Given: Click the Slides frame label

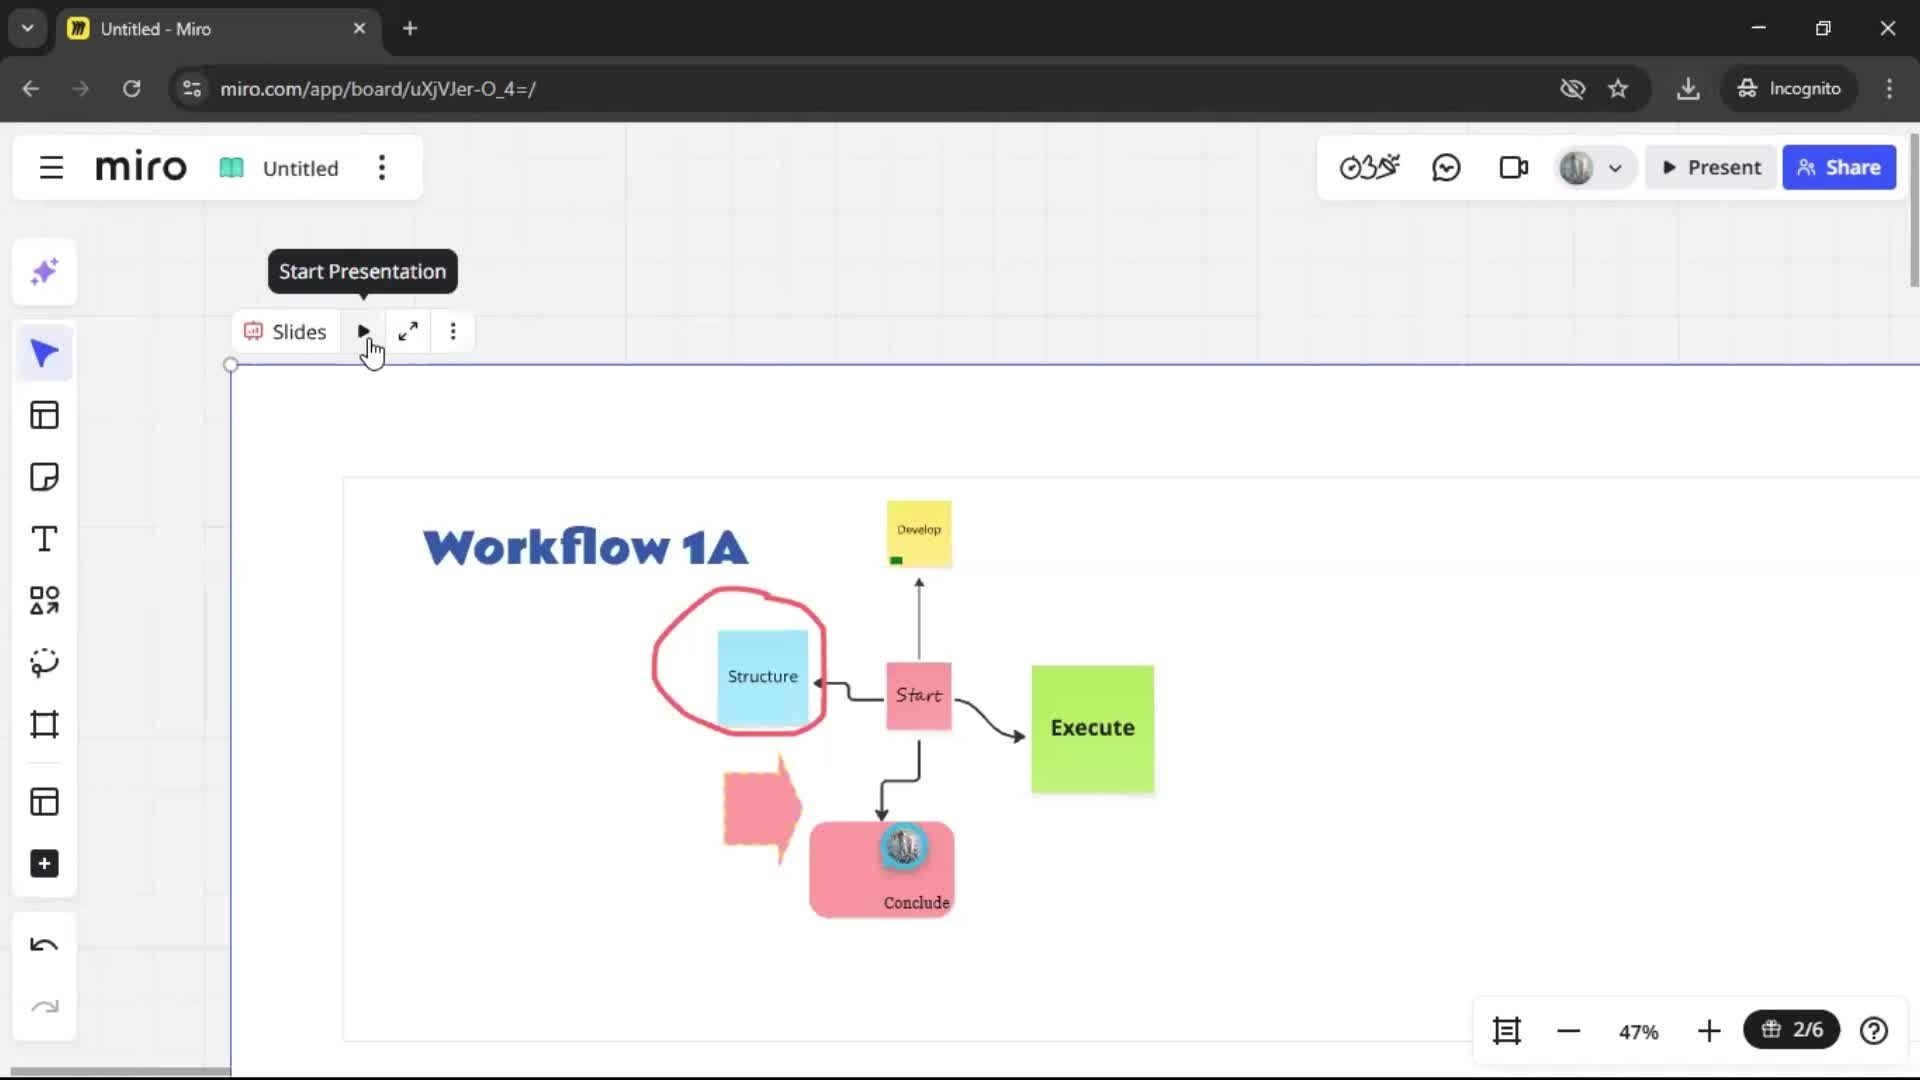Looking at the screenshot, I should tap(286, 332).
